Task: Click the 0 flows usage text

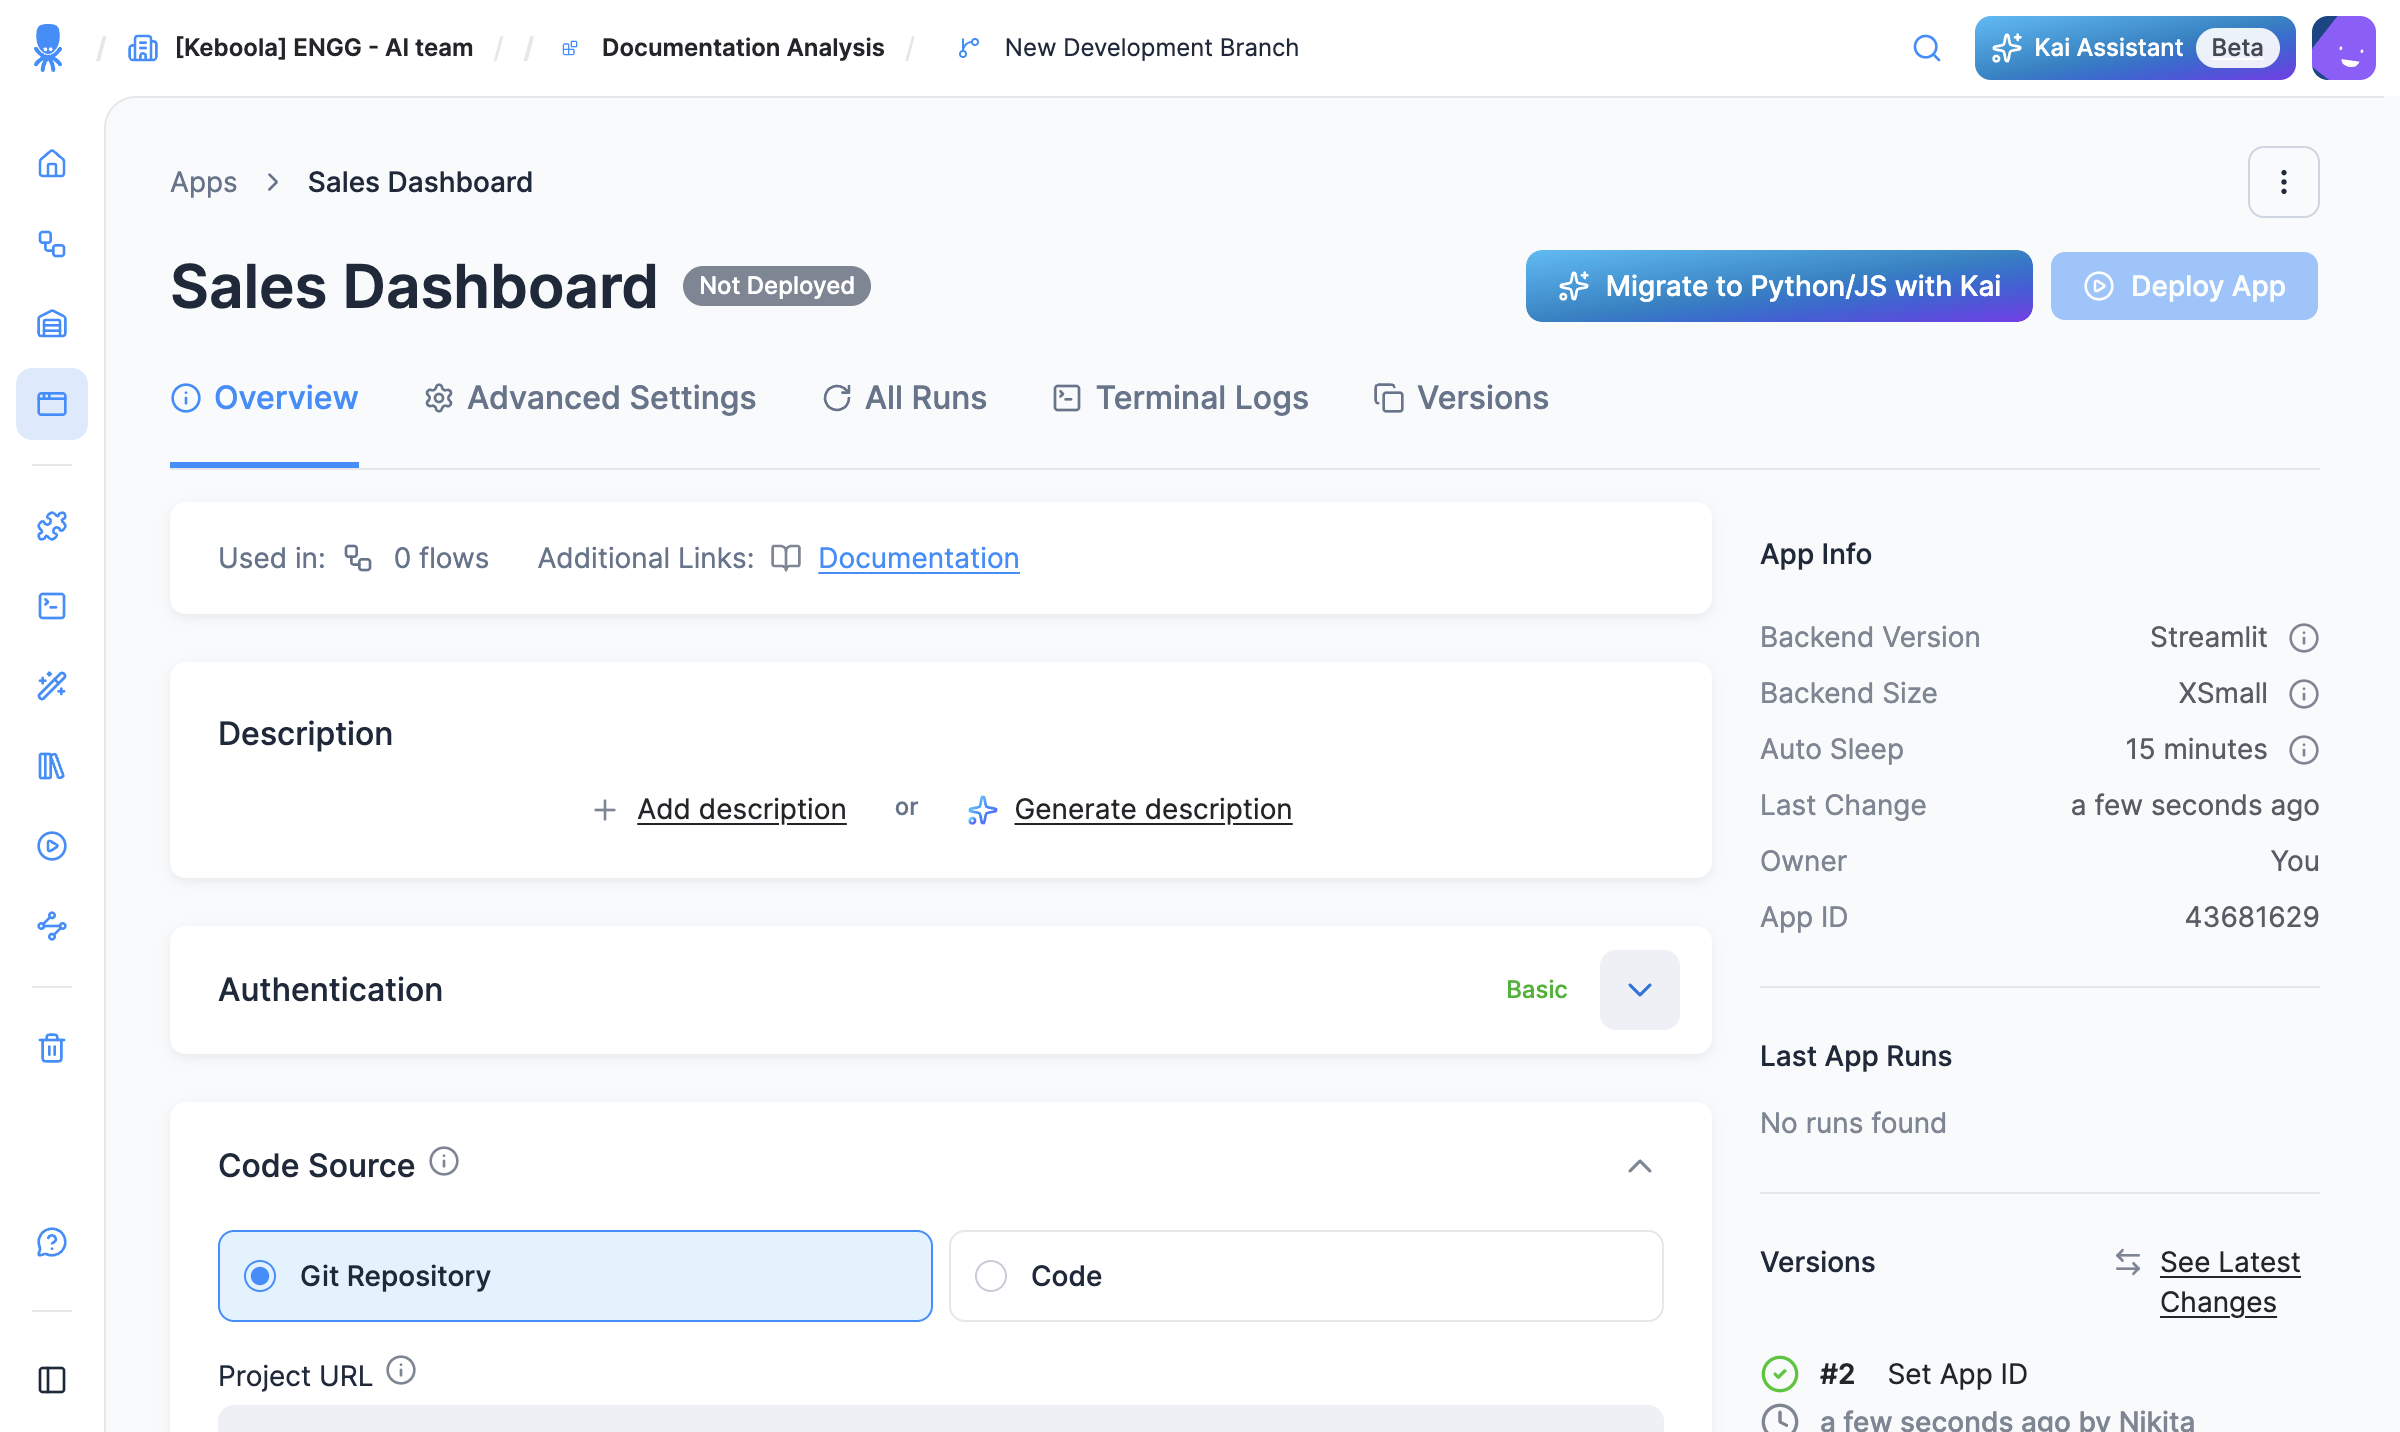Action: click(x=441, y=558)
